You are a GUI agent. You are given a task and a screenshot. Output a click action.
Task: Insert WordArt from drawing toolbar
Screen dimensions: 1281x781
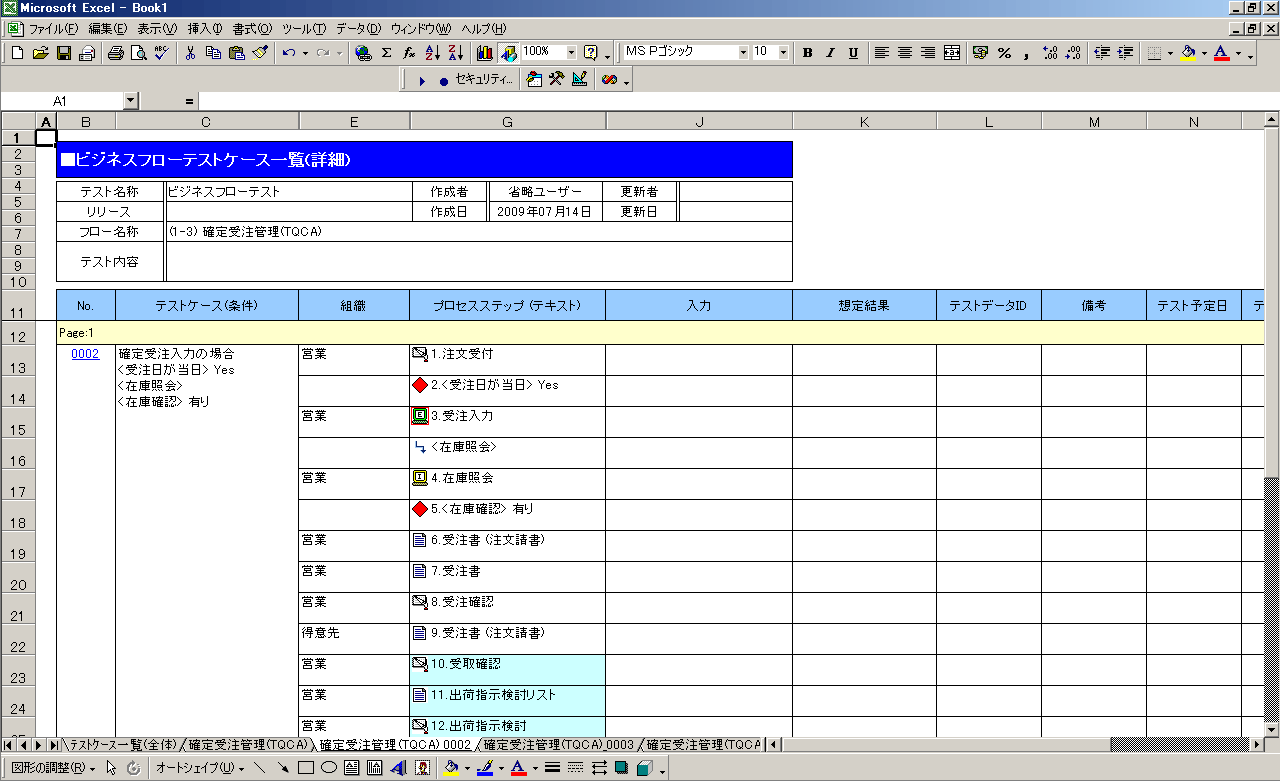398,768
